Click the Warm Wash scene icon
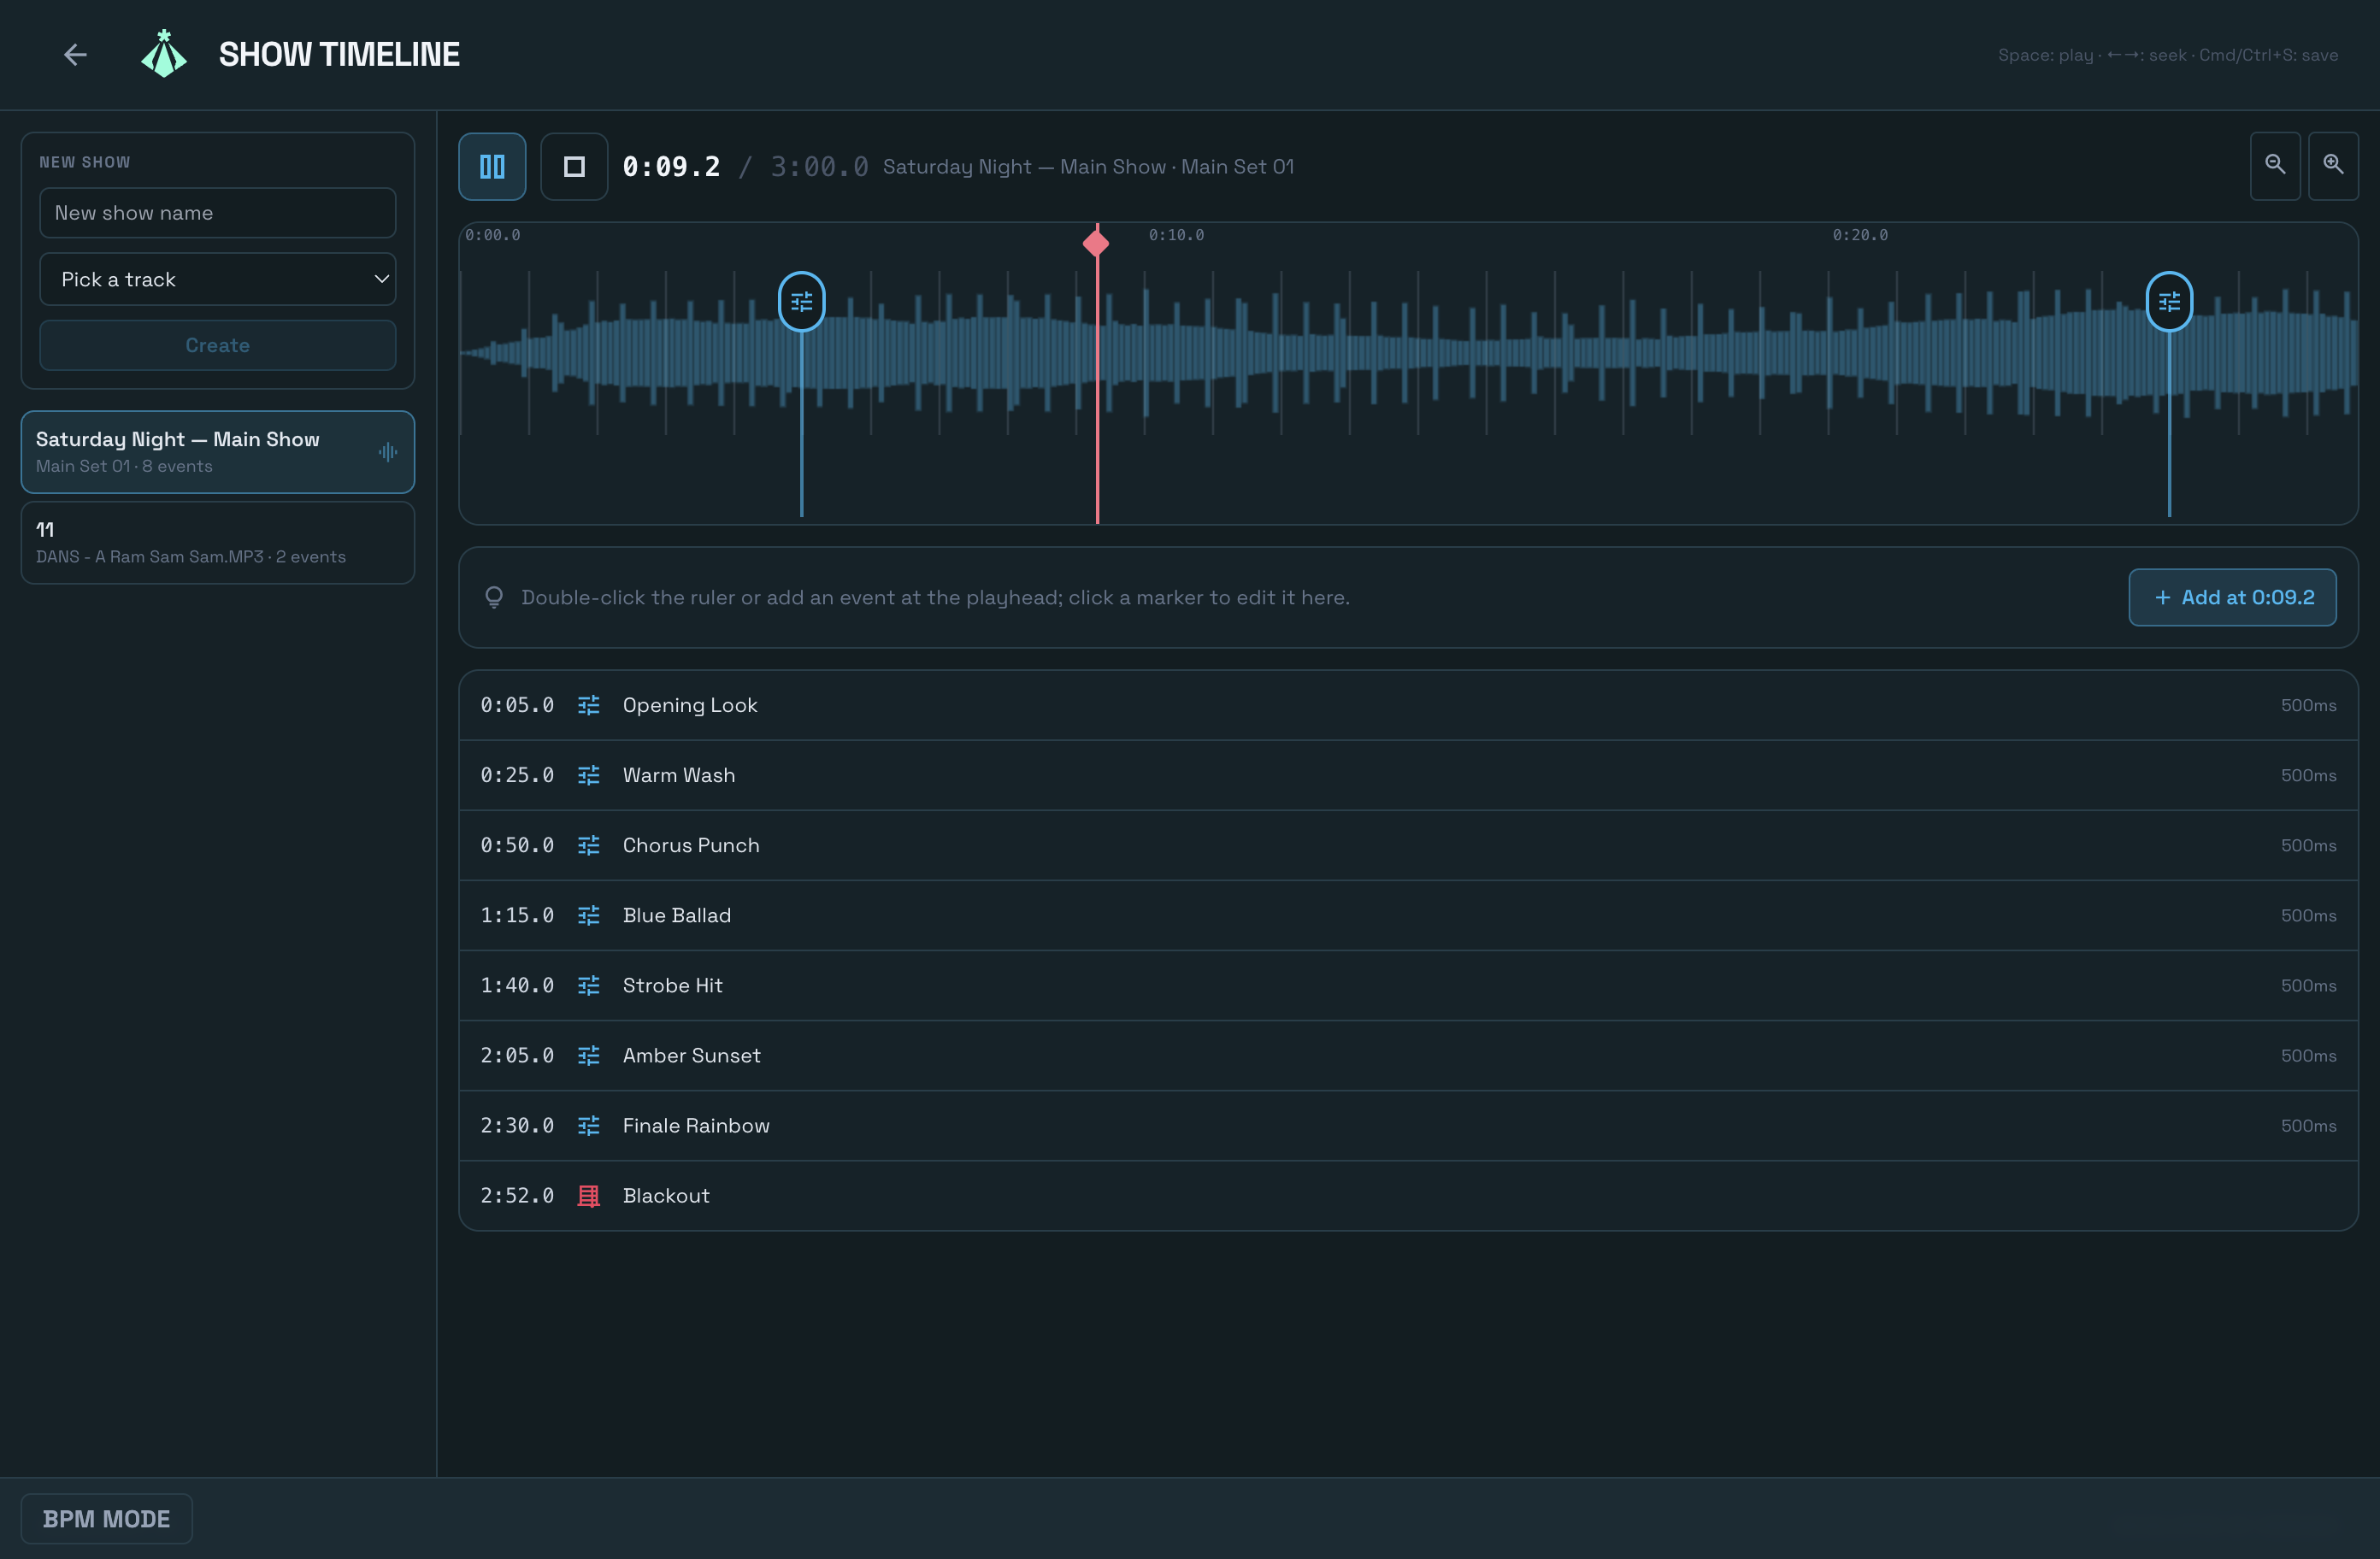 tap(589, 775)
